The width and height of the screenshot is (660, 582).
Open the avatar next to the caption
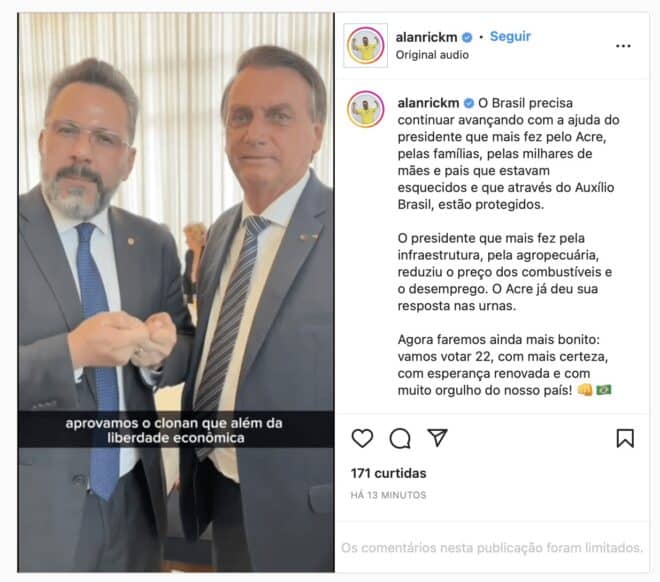click(x=365, y=109)
